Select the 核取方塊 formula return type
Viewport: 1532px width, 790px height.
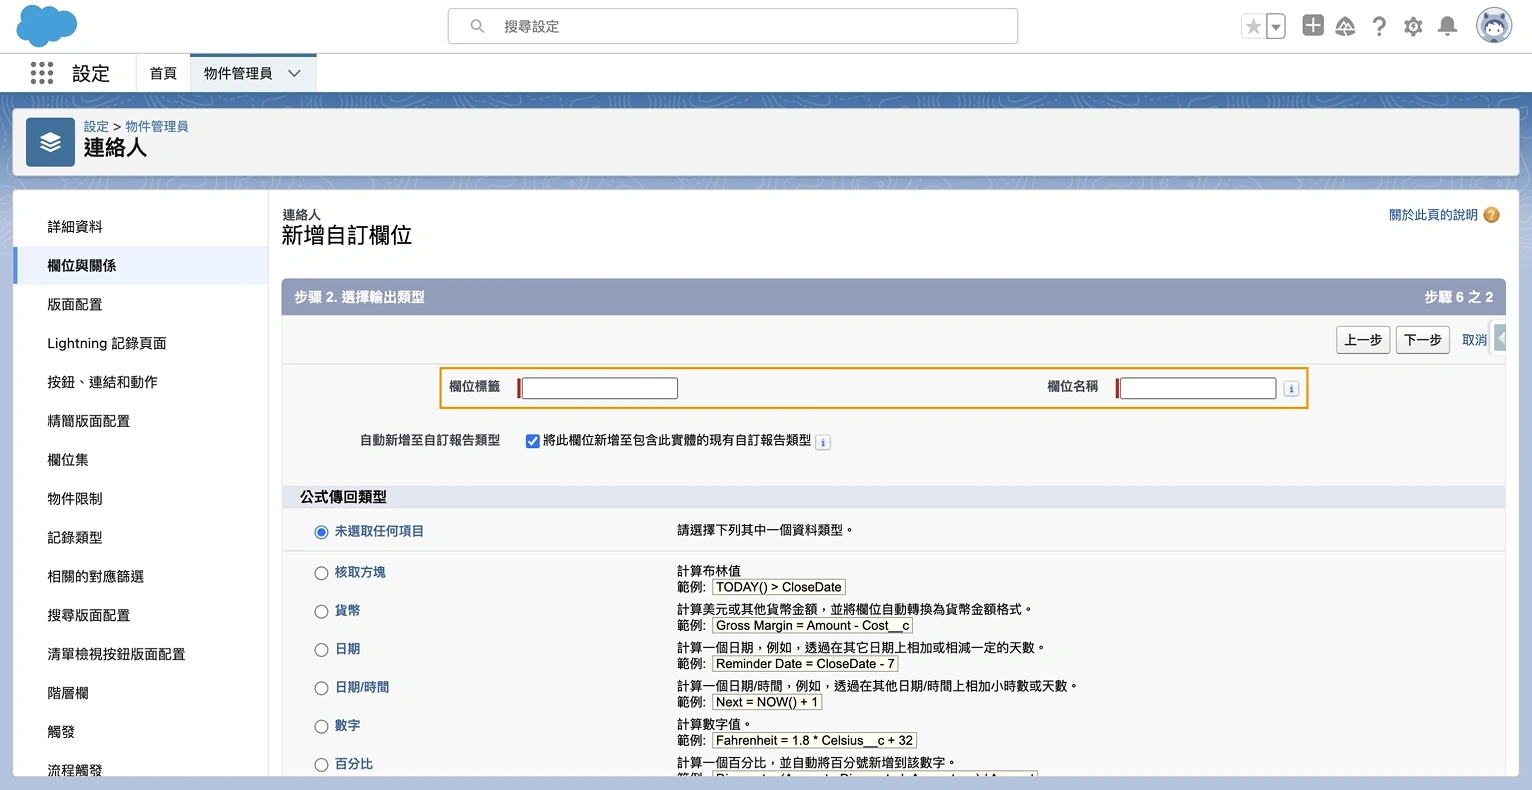coord(321,572)
